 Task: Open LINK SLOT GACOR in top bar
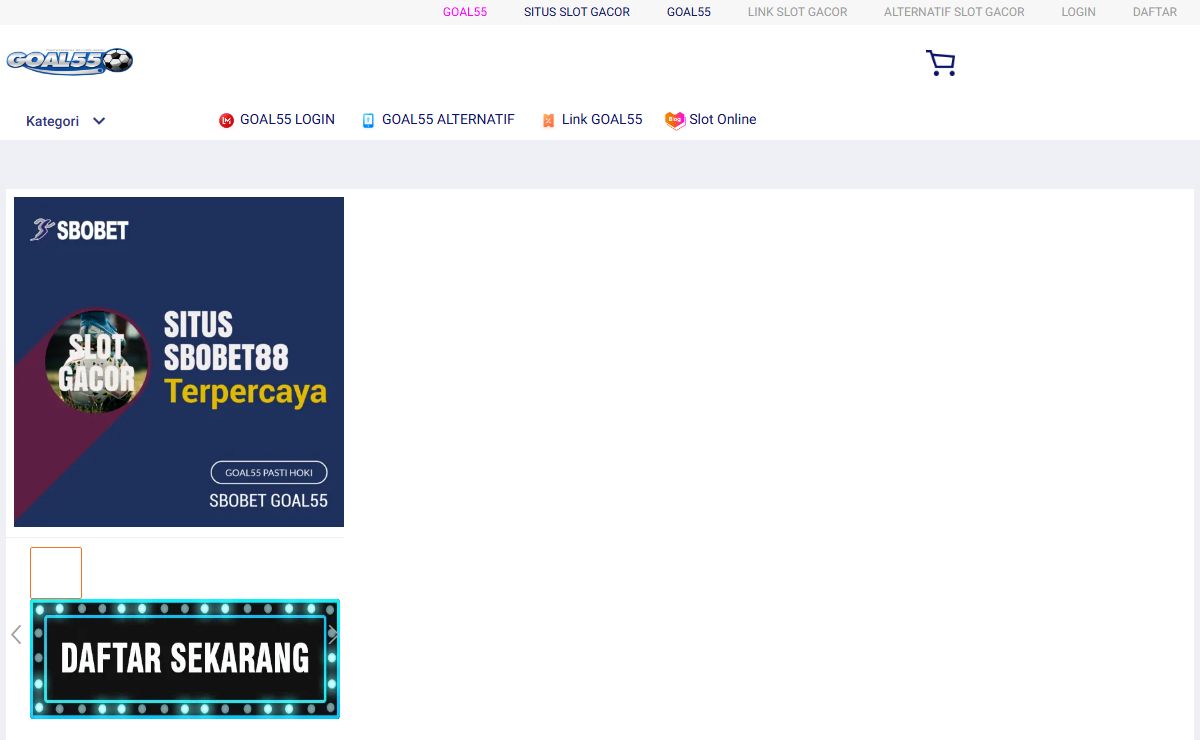click(x=797, y=12)
